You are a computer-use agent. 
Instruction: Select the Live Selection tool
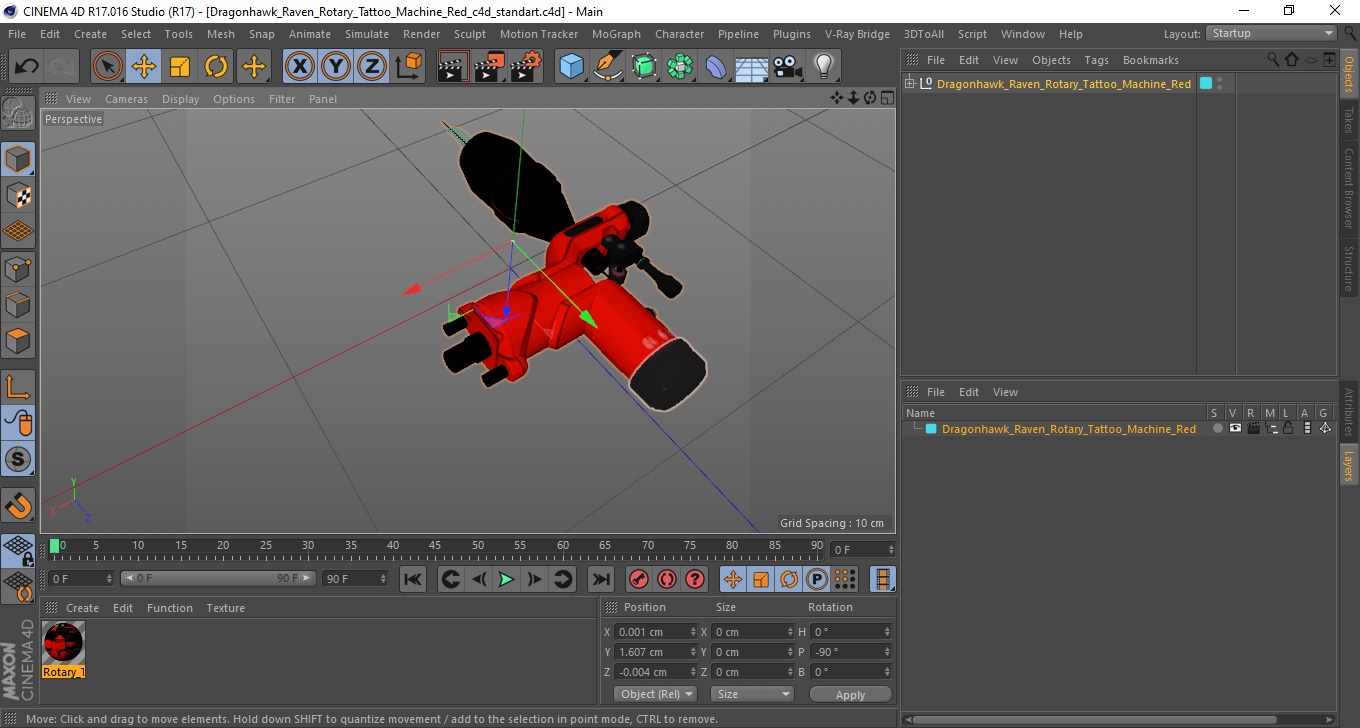[108, 67]
